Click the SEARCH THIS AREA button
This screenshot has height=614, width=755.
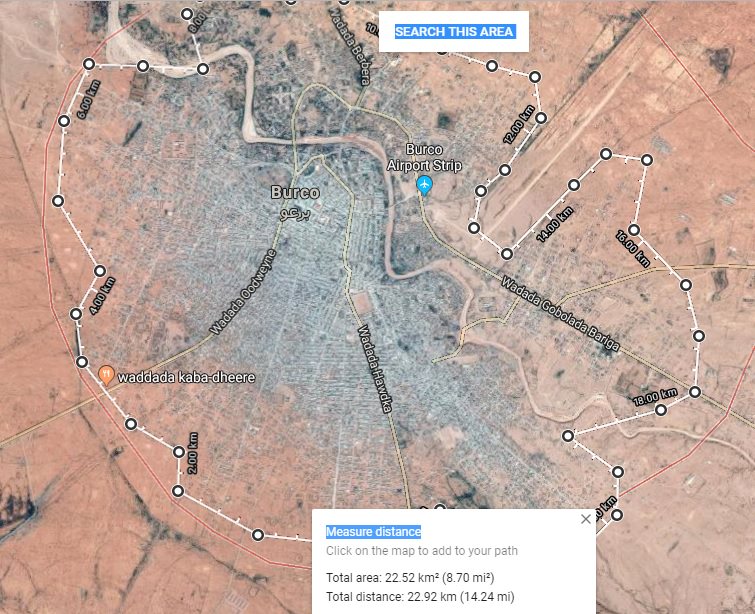pyautogui.click(x=454, y=32)
